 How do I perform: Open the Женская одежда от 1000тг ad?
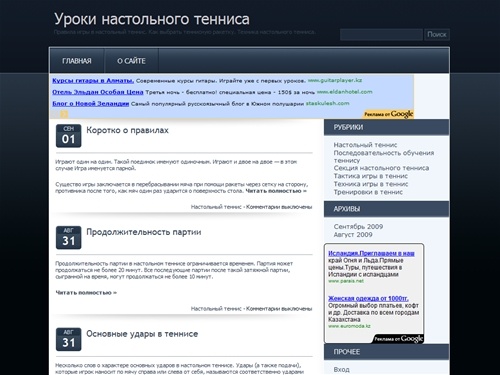[368, 298]
